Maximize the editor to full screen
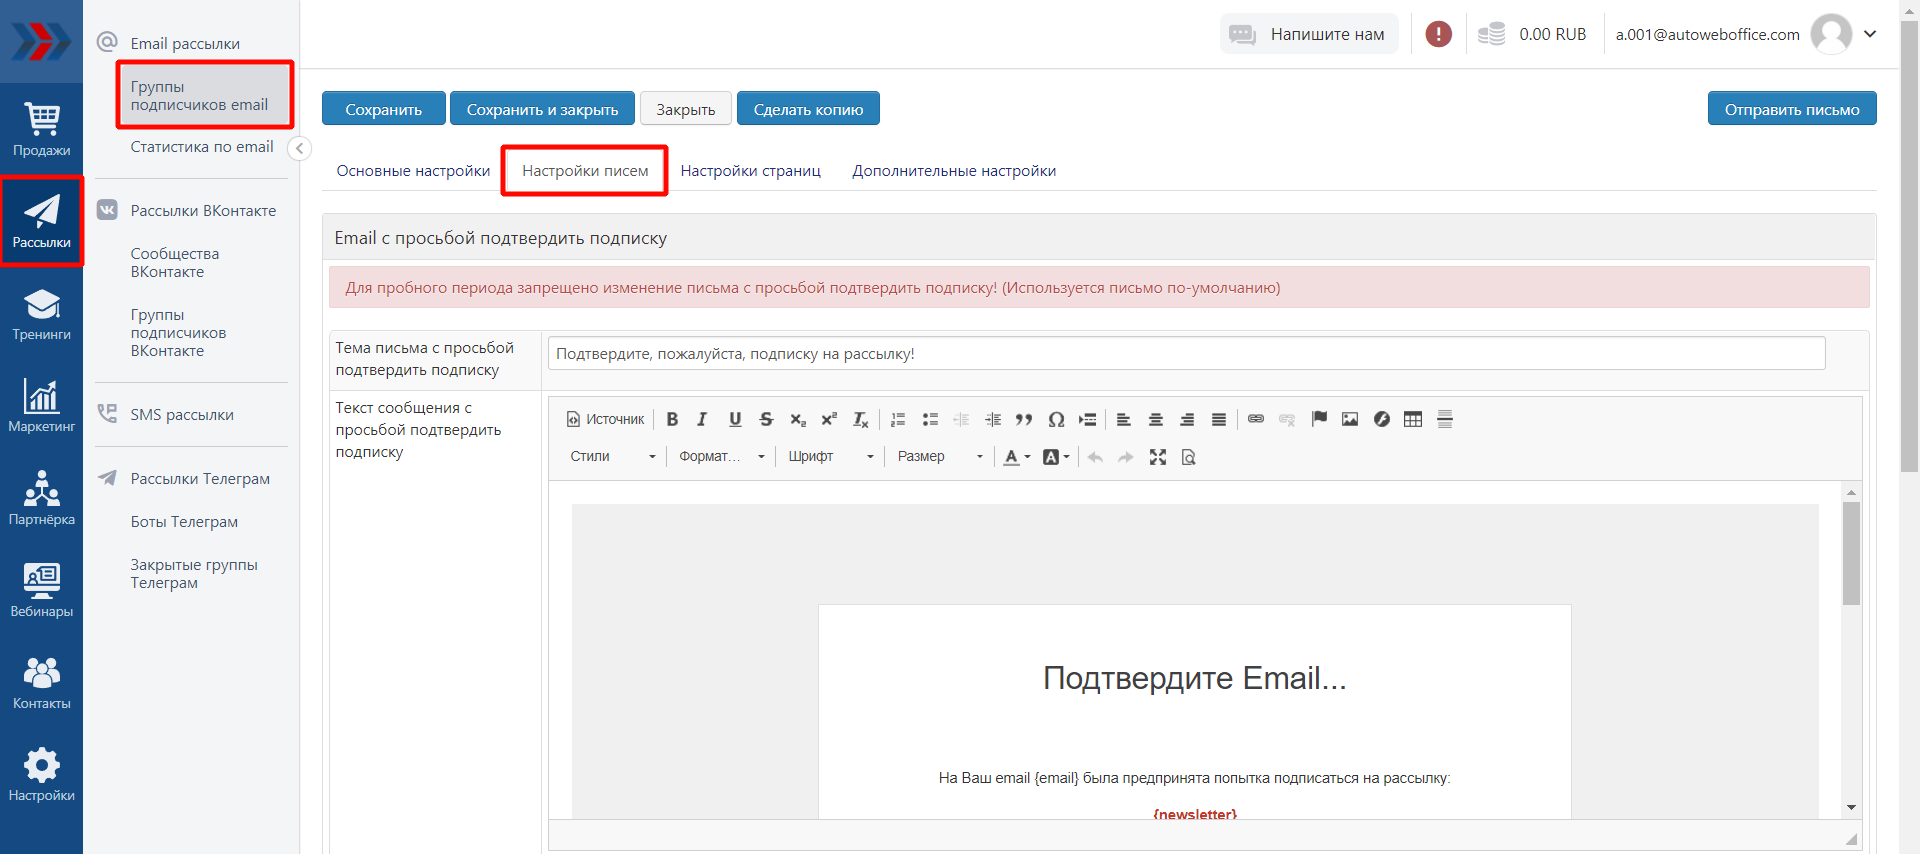This screenshot has width=1920, height=854. click(1158, 457)
